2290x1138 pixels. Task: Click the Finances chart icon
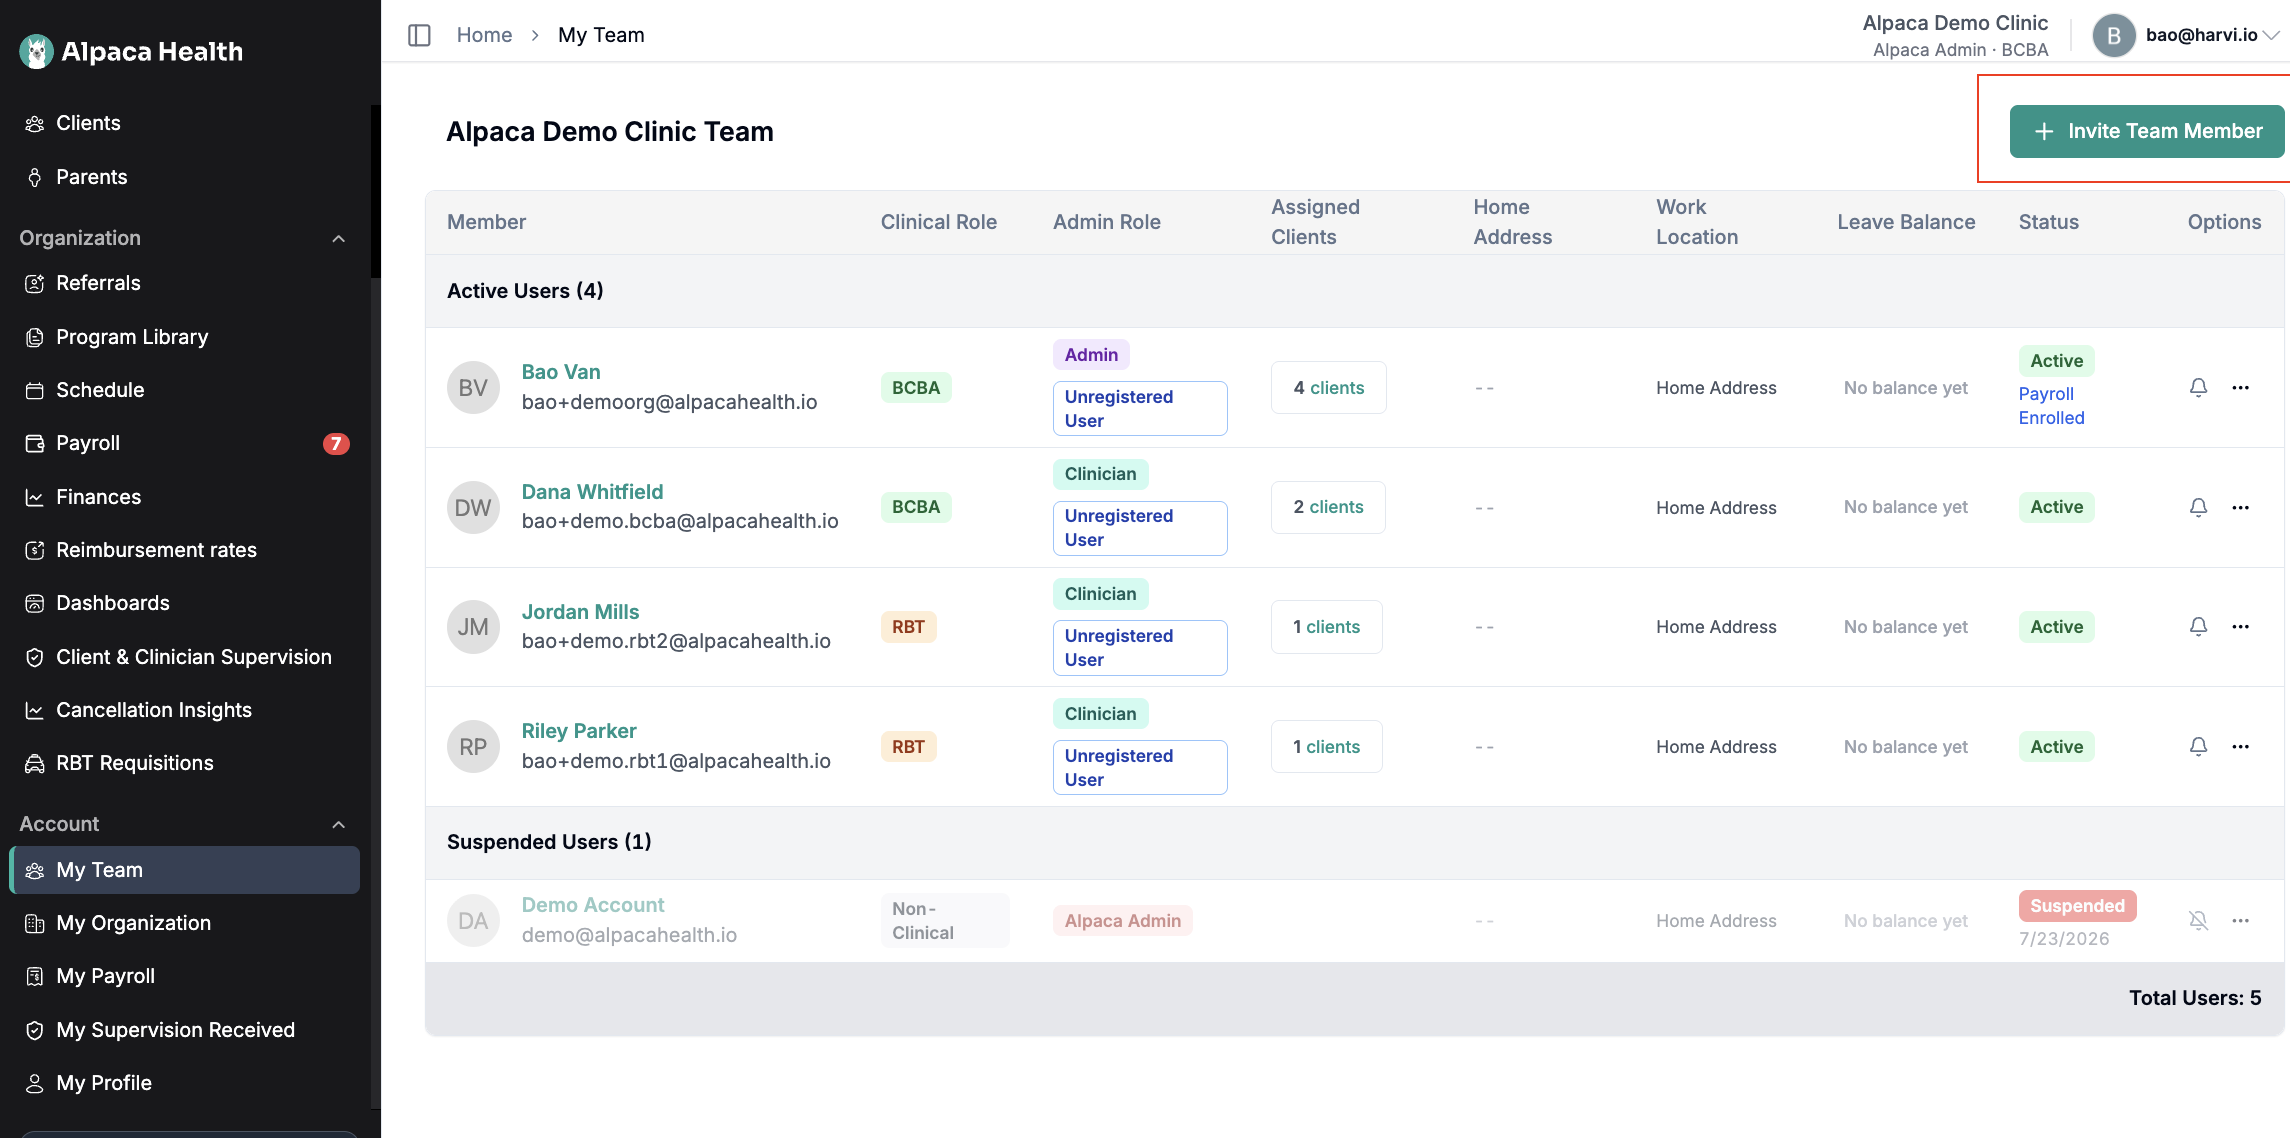tap(35, 497)
